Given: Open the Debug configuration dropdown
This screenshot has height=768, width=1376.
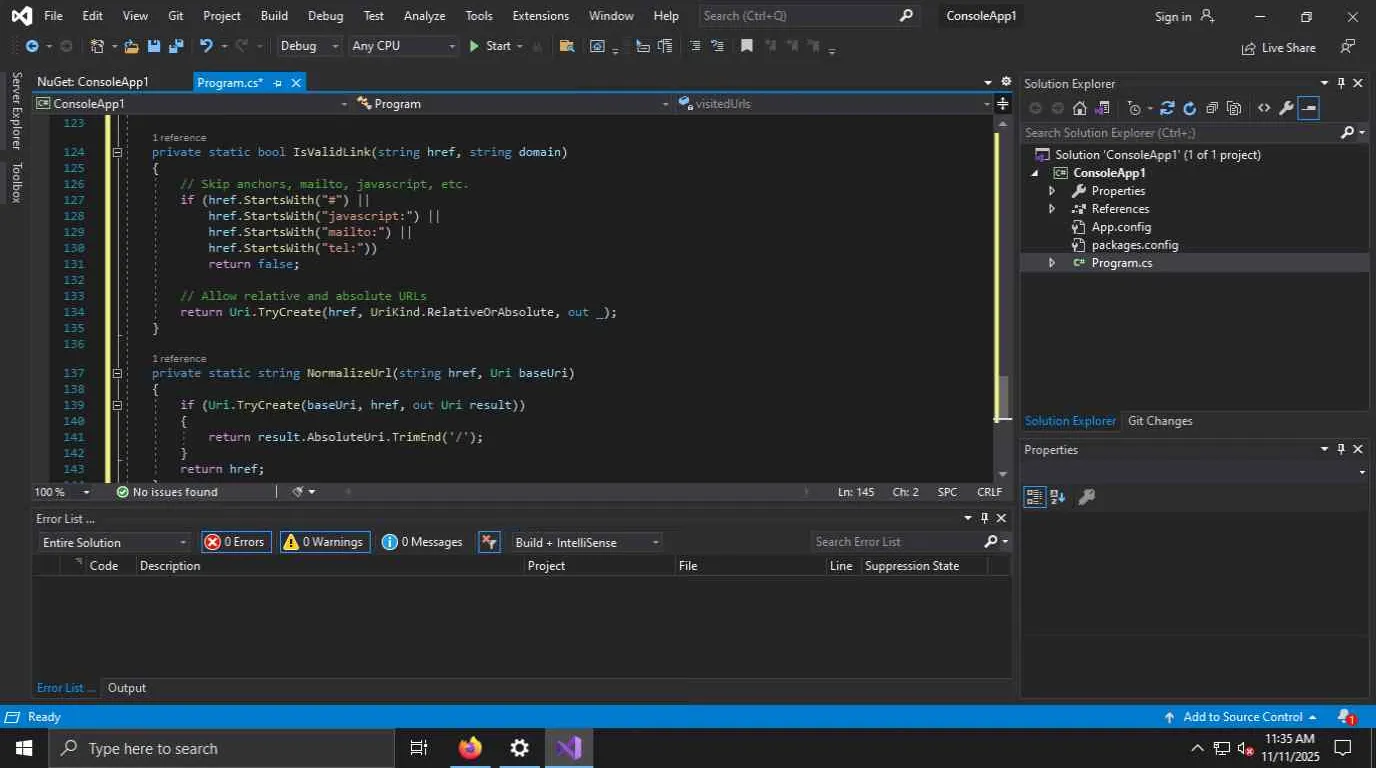Looking at the screenshot, I should [309, 46].
